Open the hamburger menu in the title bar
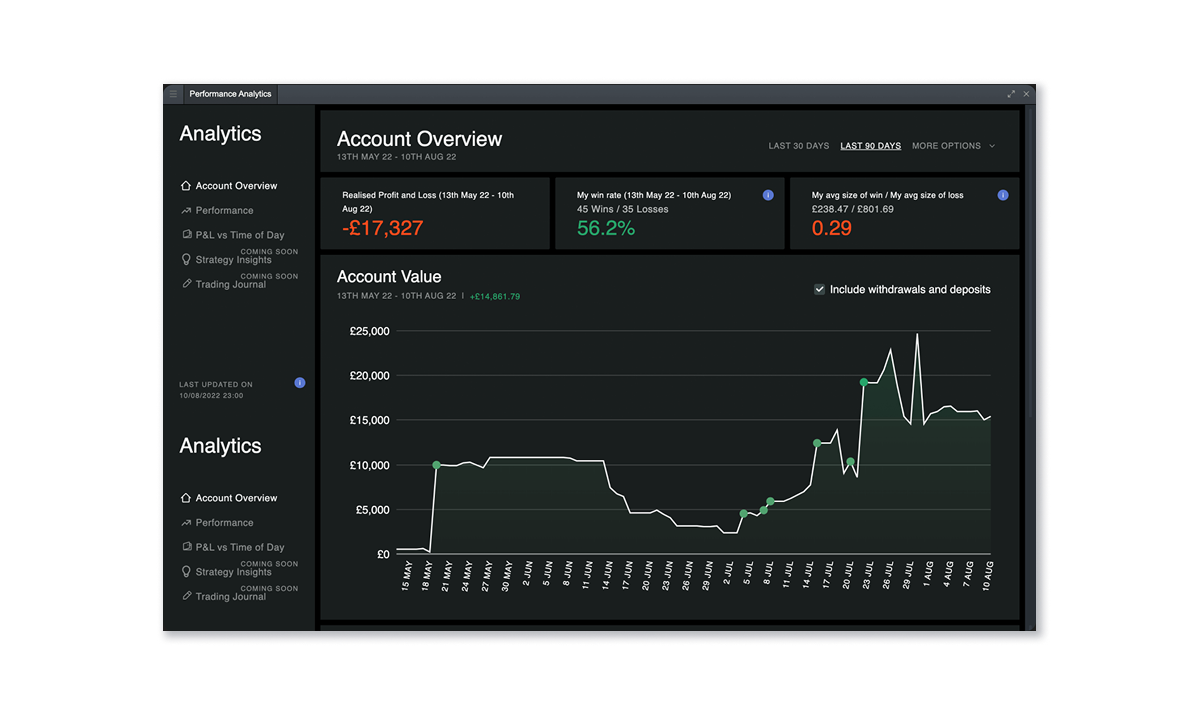This screenshot has height=715, width=1200. (x=172, y=93)
